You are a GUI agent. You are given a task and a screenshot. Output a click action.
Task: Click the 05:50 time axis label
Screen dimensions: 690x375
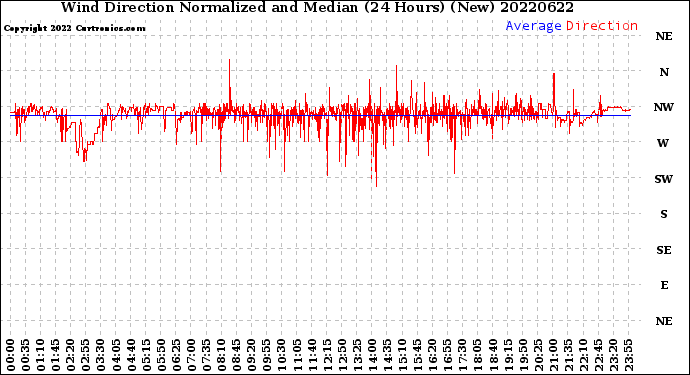161,355
